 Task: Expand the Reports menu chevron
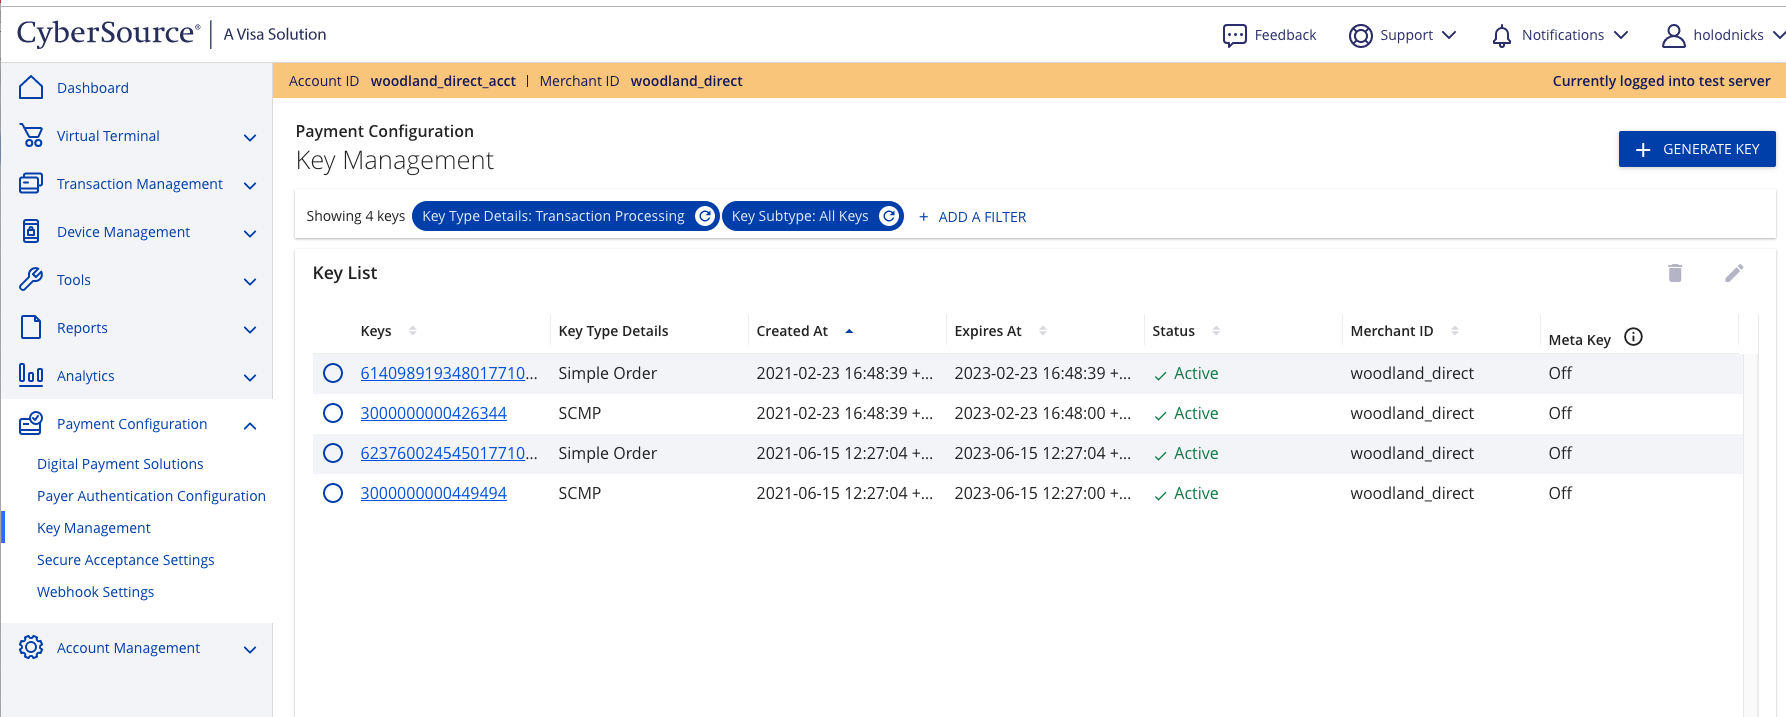point(250,330)
